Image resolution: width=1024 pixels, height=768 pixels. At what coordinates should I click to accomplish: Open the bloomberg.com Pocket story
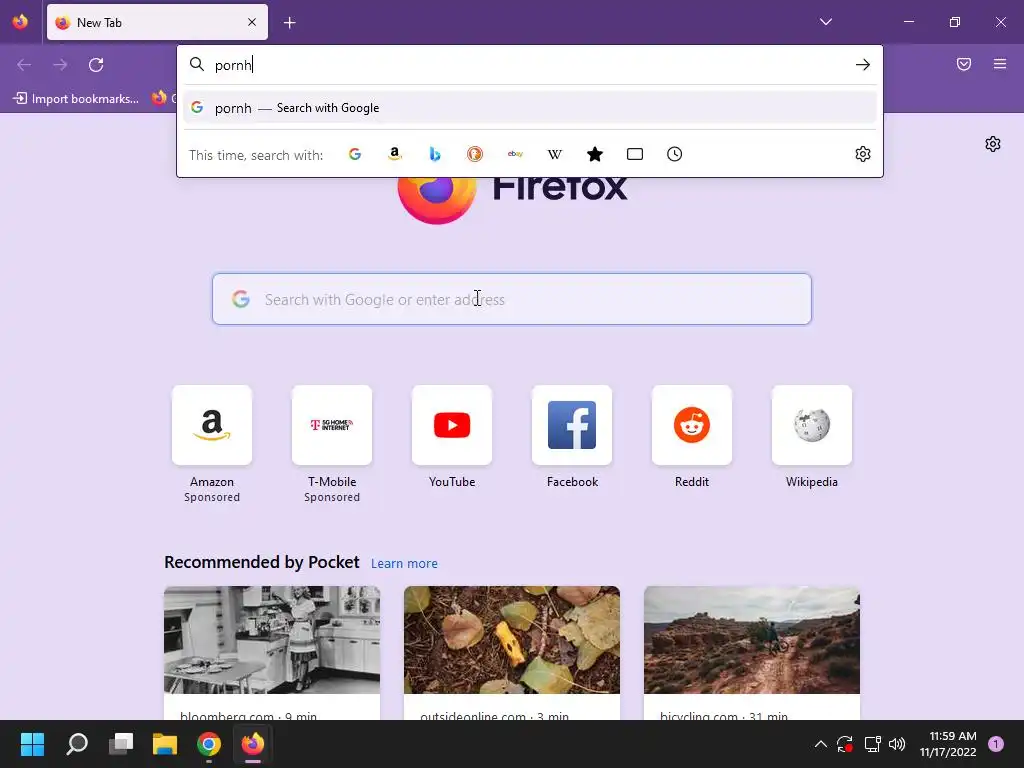pos(272,653)
